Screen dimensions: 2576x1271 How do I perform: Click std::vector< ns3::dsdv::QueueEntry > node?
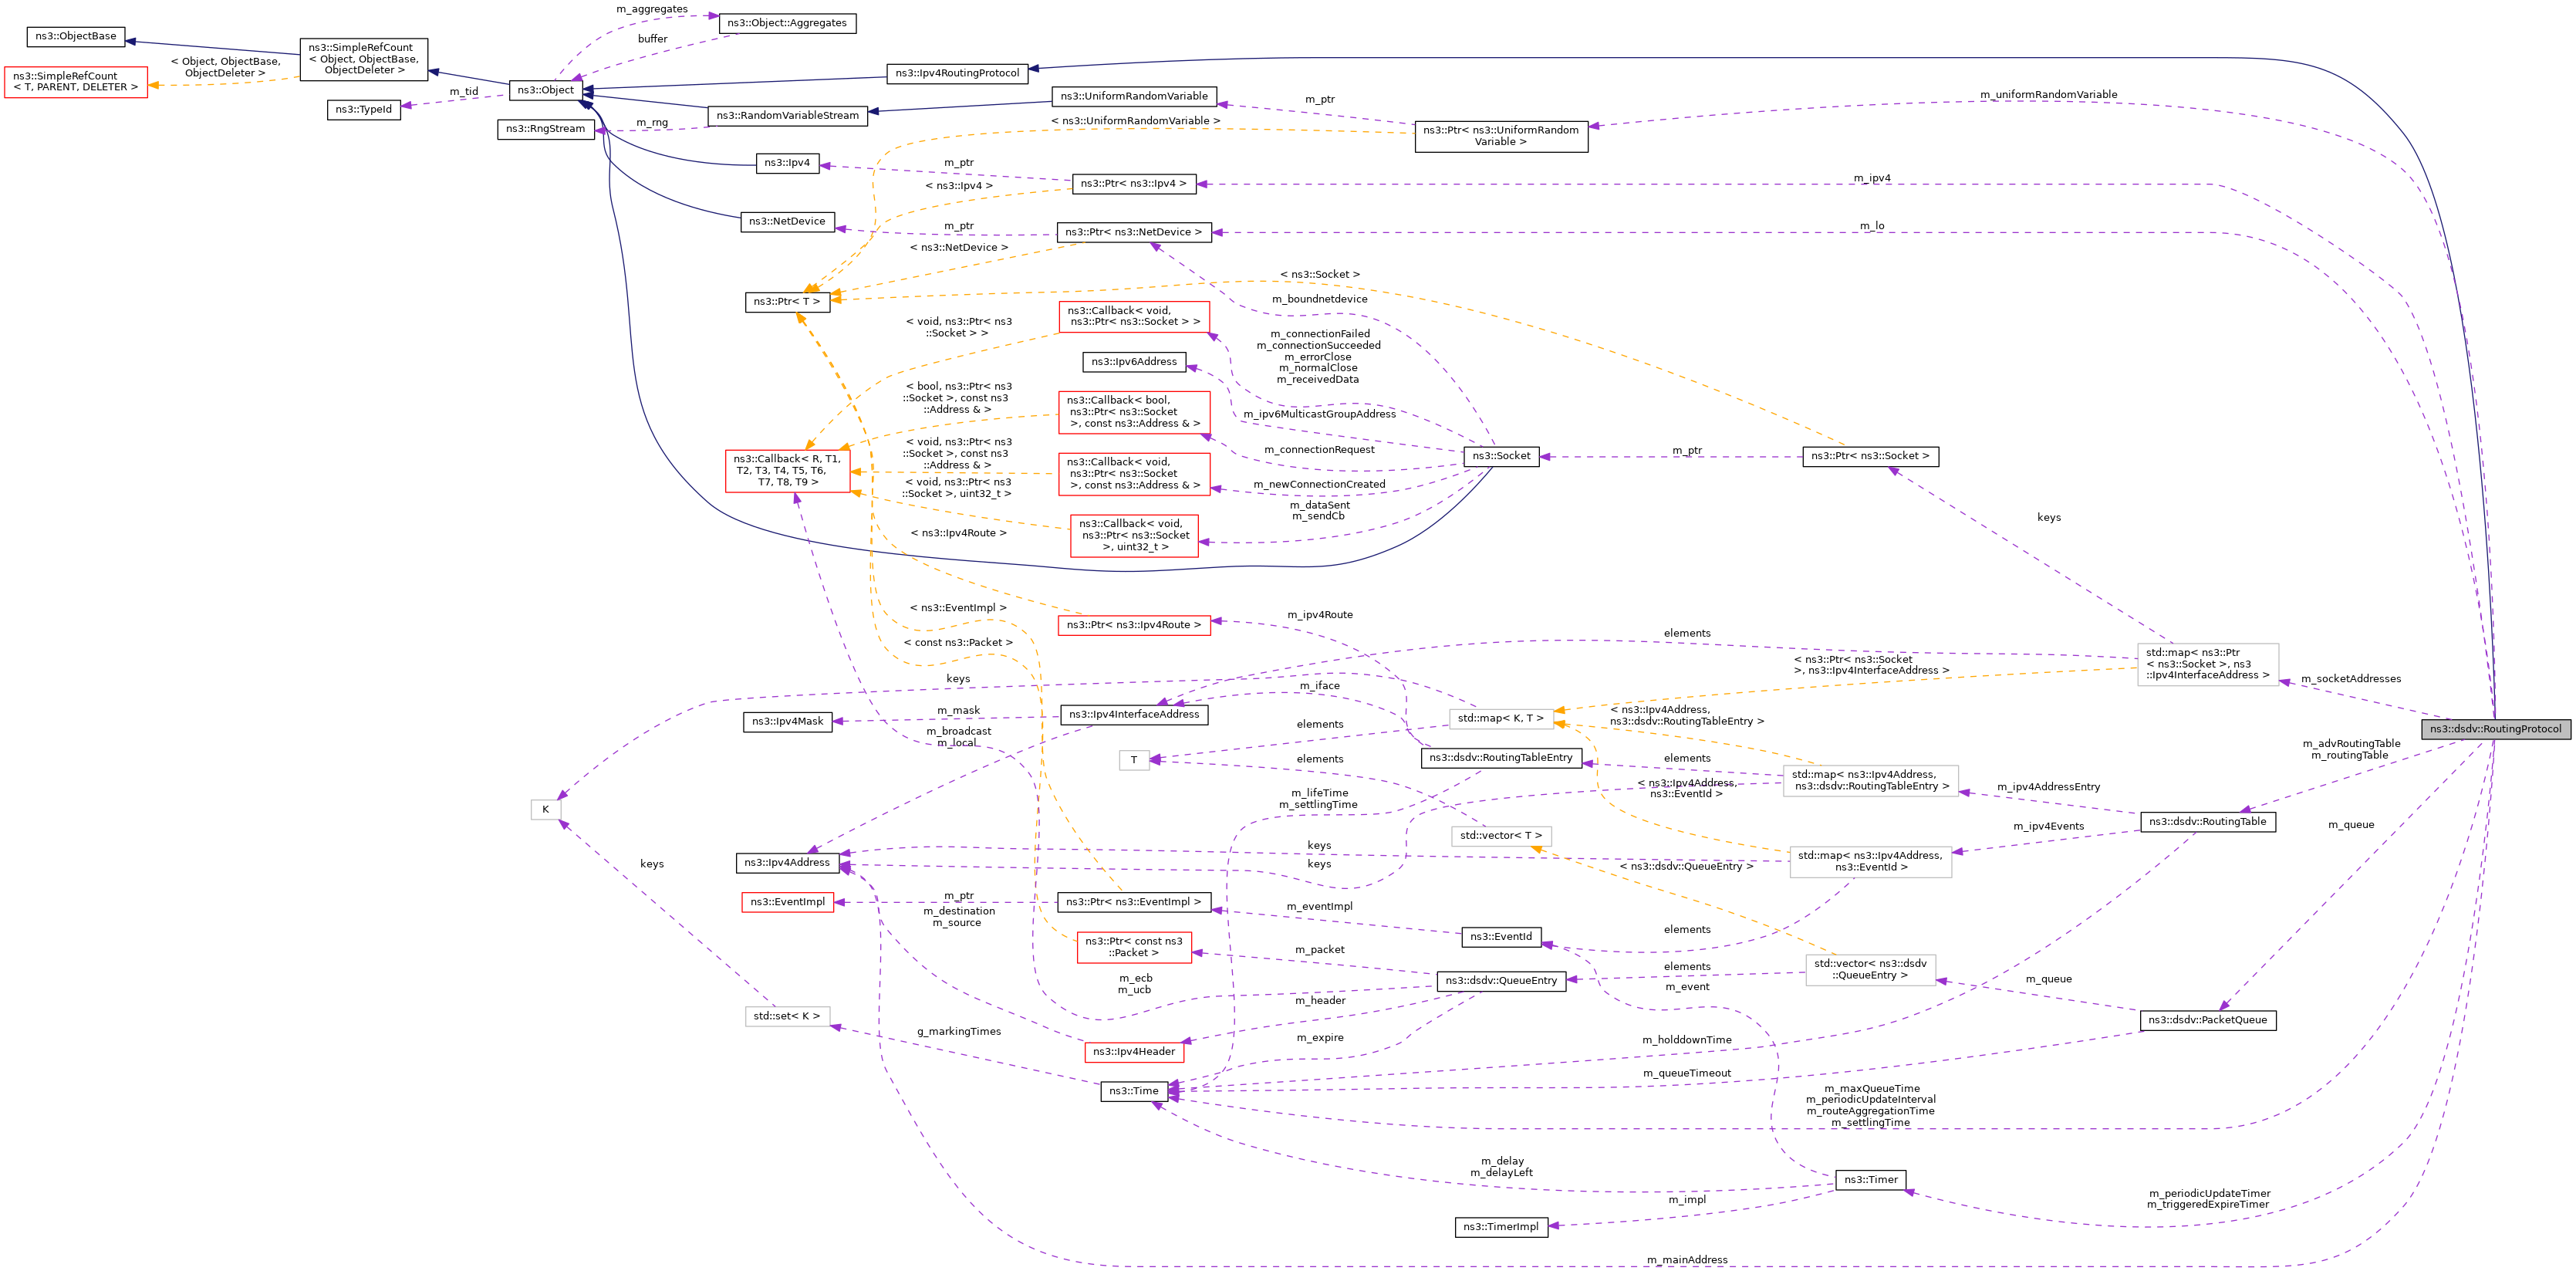pyautogui.click(x=1870, y=970)
